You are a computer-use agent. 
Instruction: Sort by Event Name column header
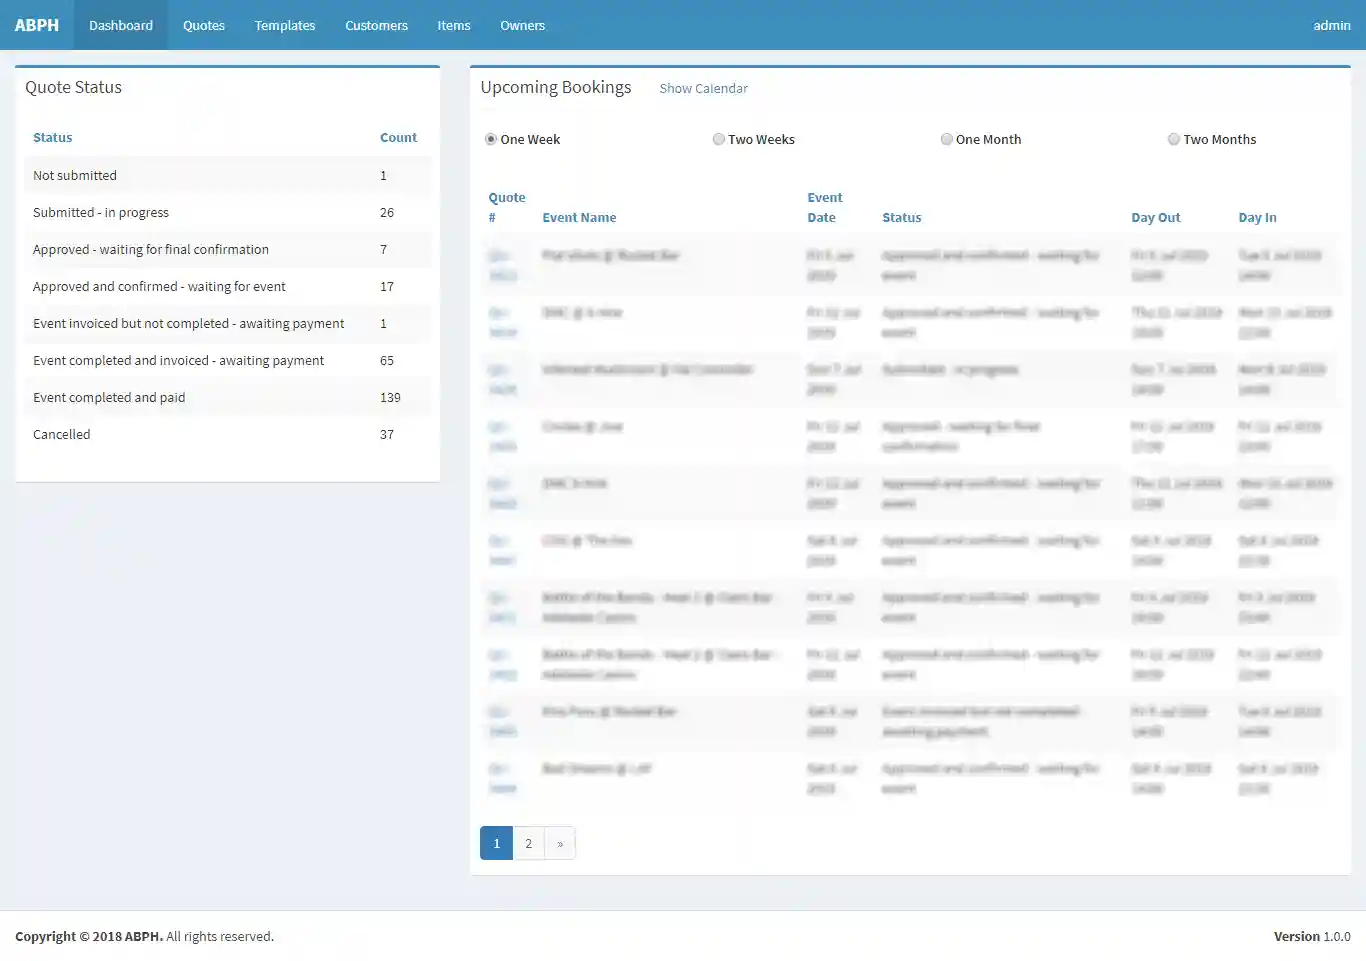tap(579, 217)
